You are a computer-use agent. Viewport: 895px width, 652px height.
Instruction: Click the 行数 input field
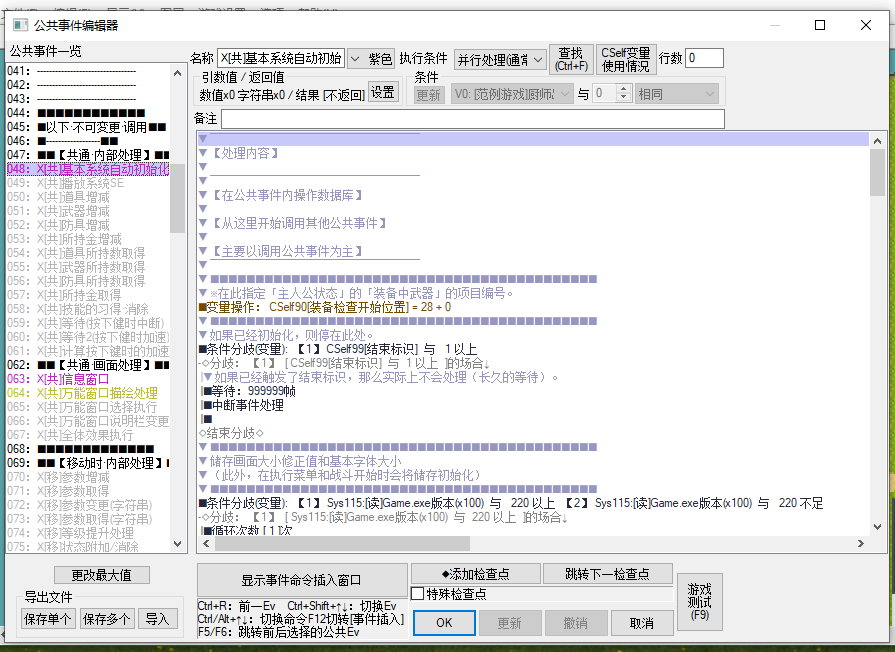[704, 58]
